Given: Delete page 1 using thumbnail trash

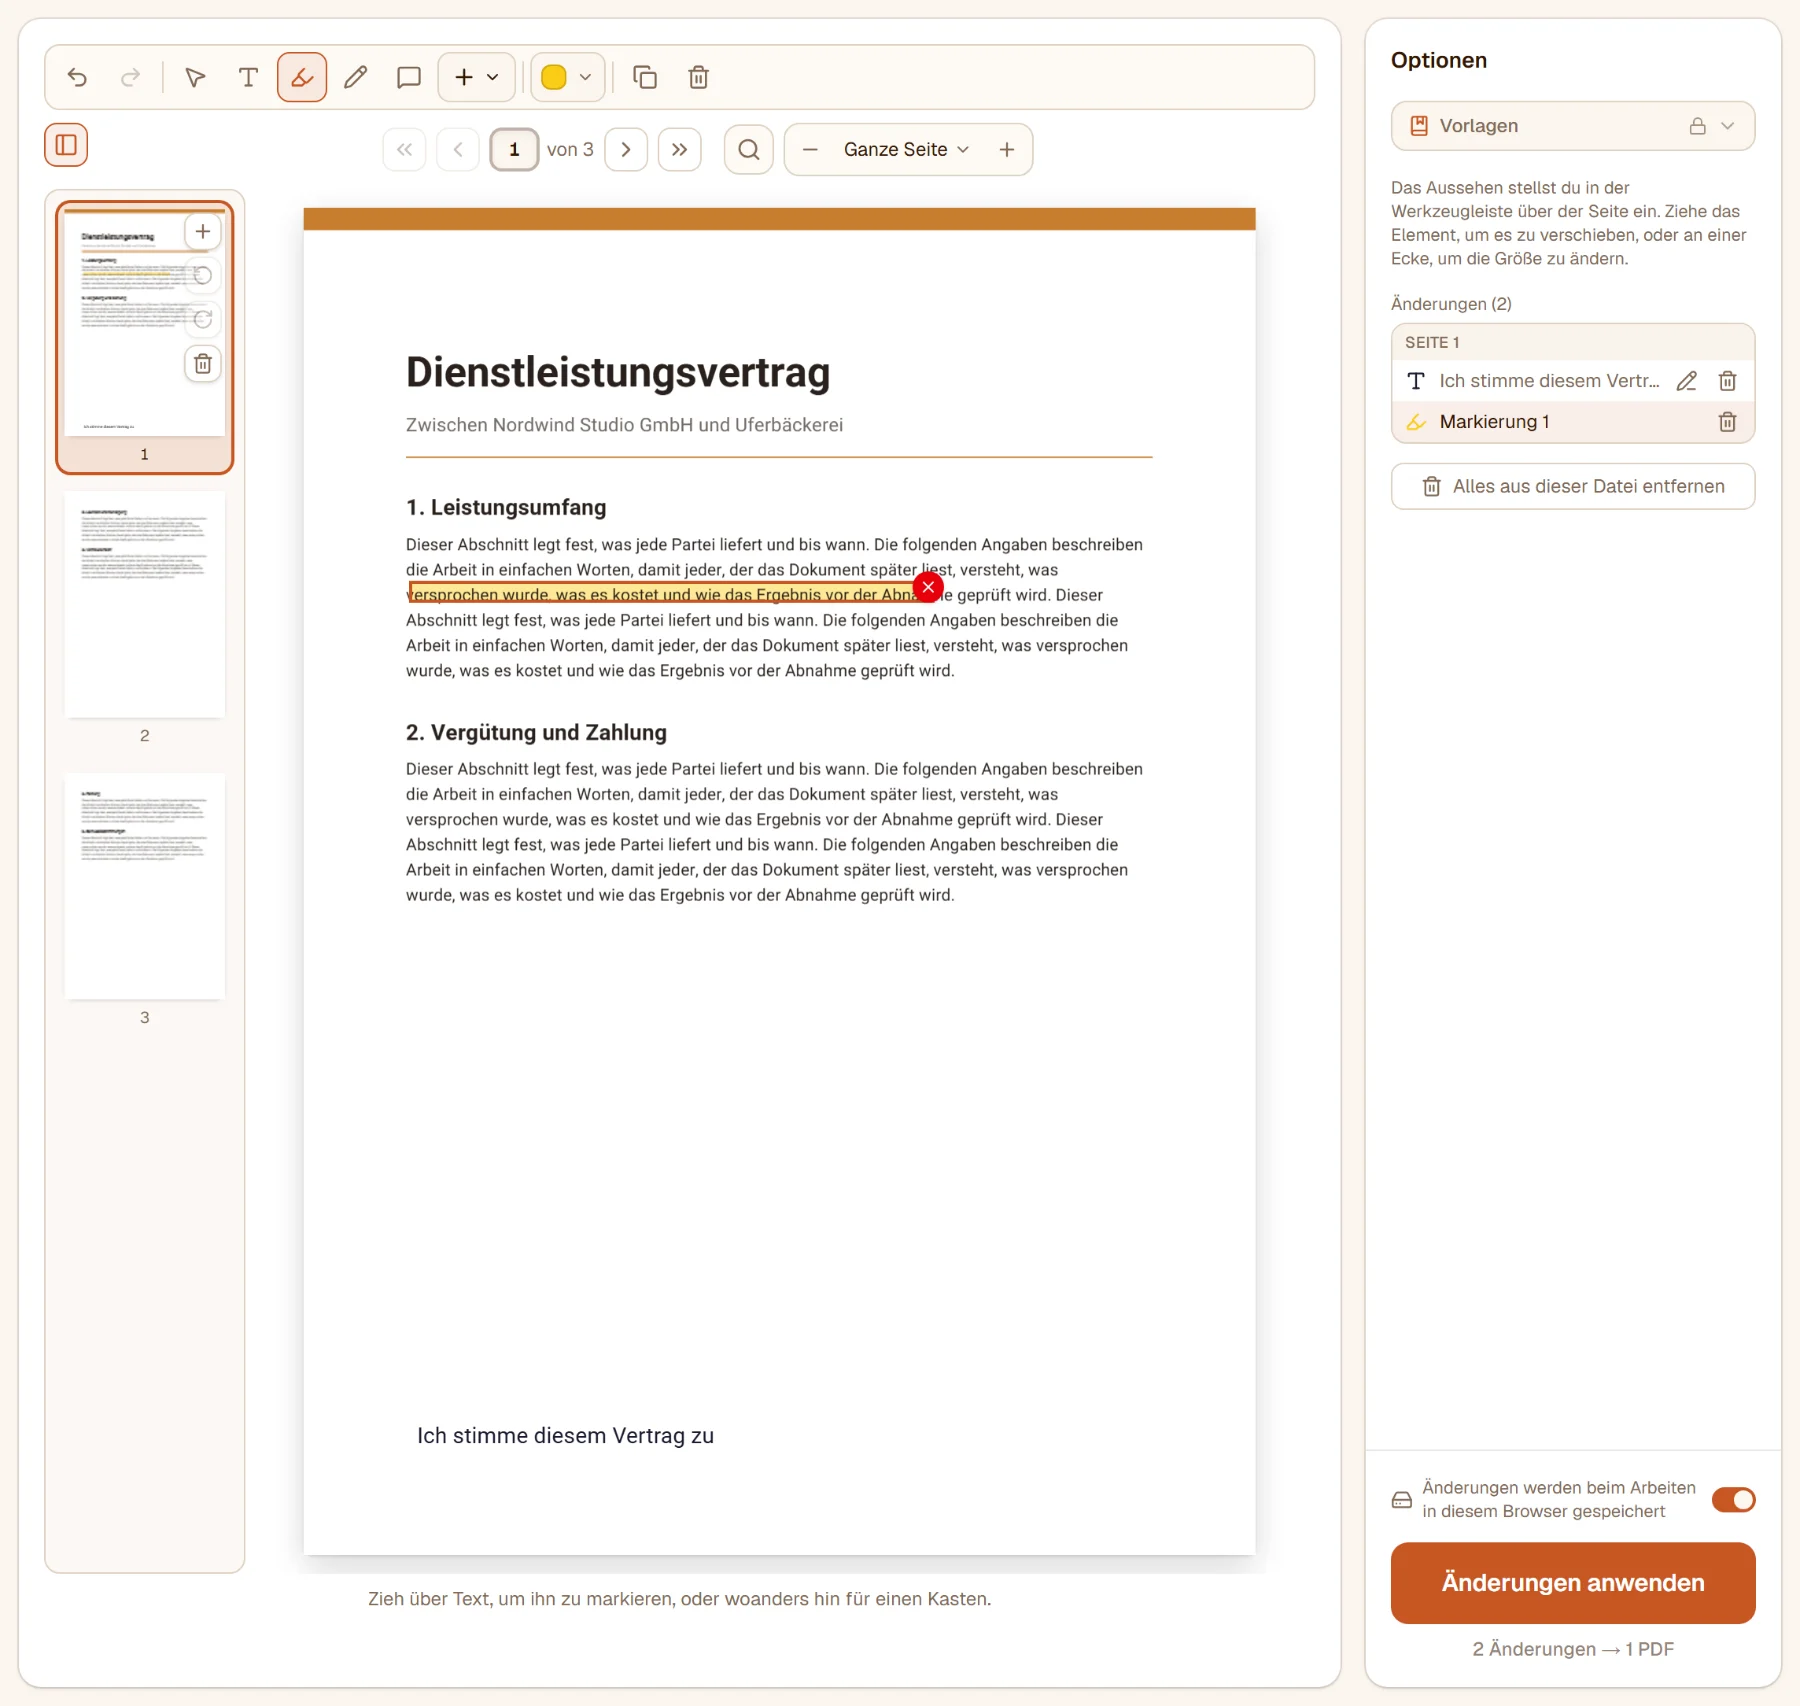Looking at the screenshot, I should pos(203,364).
